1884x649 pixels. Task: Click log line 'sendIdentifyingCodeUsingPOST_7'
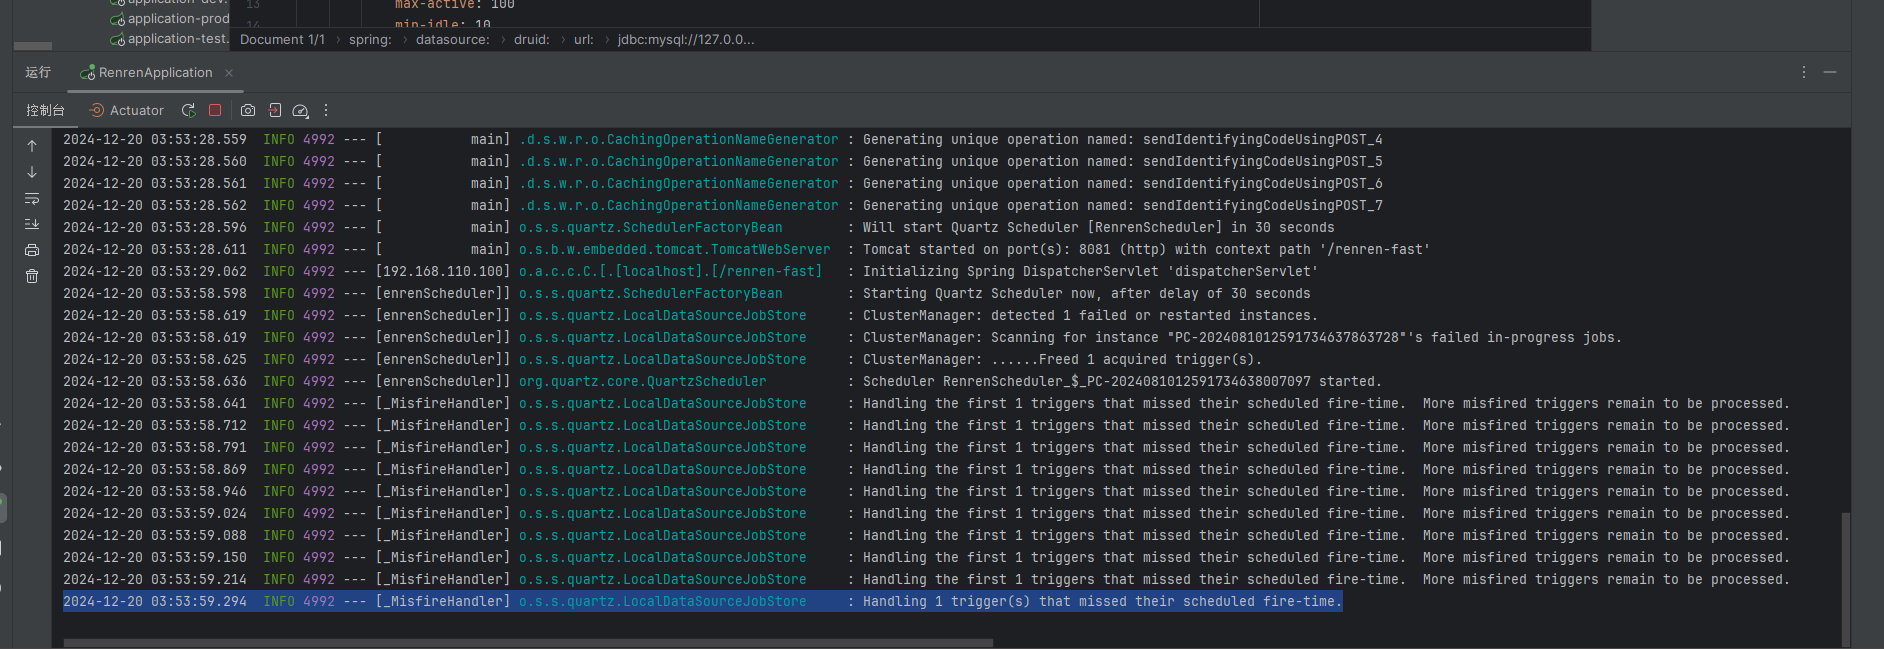click(1122, 205)
